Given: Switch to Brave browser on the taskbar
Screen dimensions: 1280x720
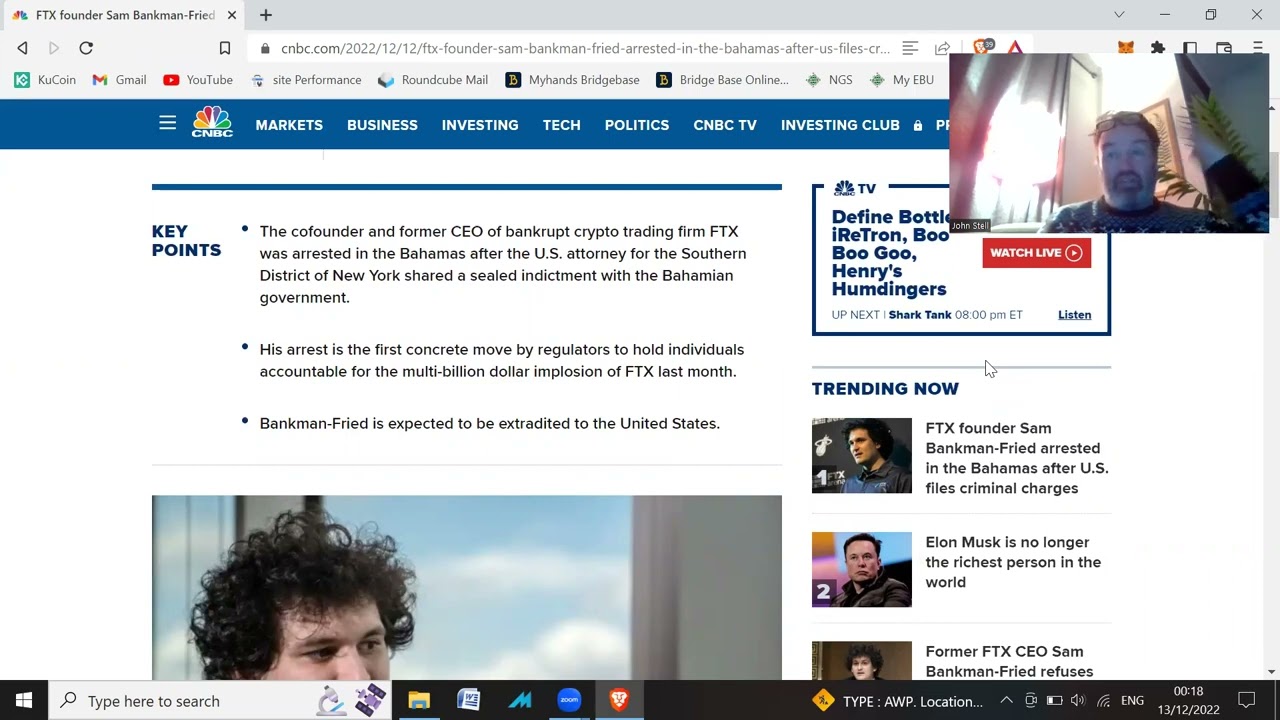Looking at the screenshot, I should (619, 701).
